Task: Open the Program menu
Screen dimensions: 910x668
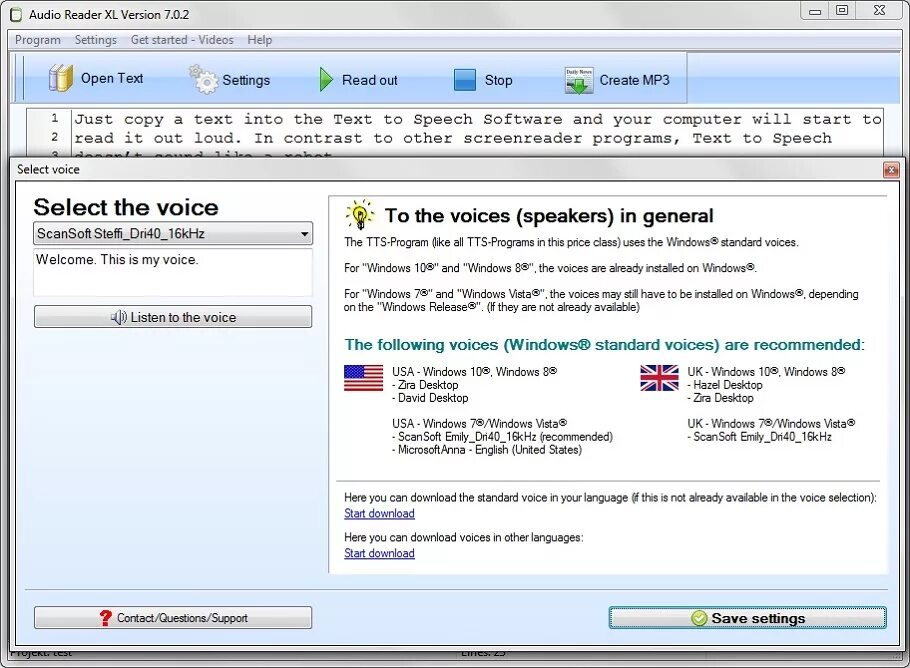Action: point(38,39)
